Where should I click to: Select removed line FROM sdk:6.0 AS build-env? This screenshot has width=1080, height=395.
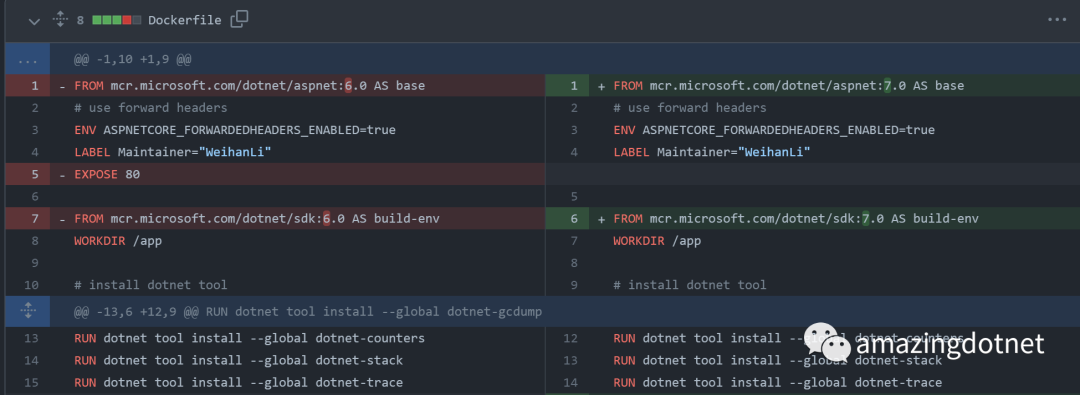pyautogui.click(x=257, y=219)
